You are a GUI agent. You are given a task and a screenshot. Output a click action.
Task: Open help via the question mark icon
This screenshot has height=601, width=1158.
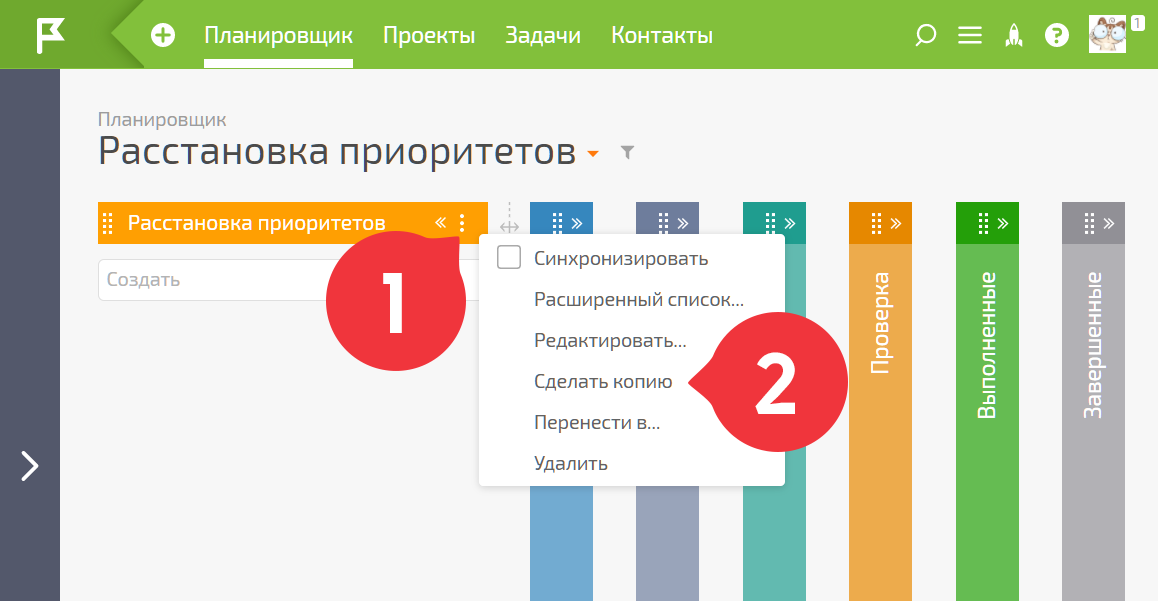pyautogui.click(x=1057, y=35)
